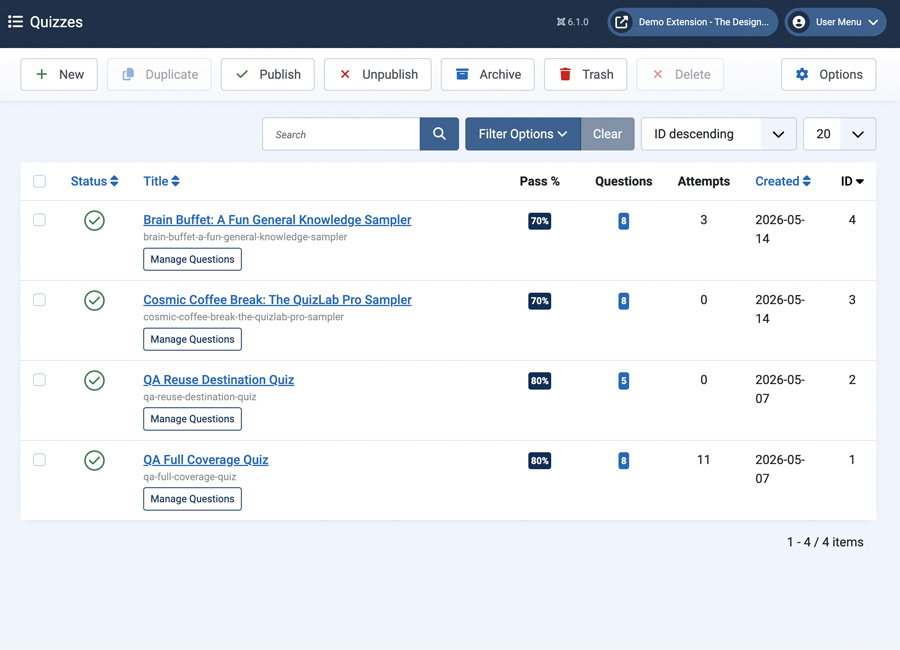Viewport: 900px width, 650px height.
Task: Toggle published status icon for QA Reuse Destination
Action: pos(94,380)
